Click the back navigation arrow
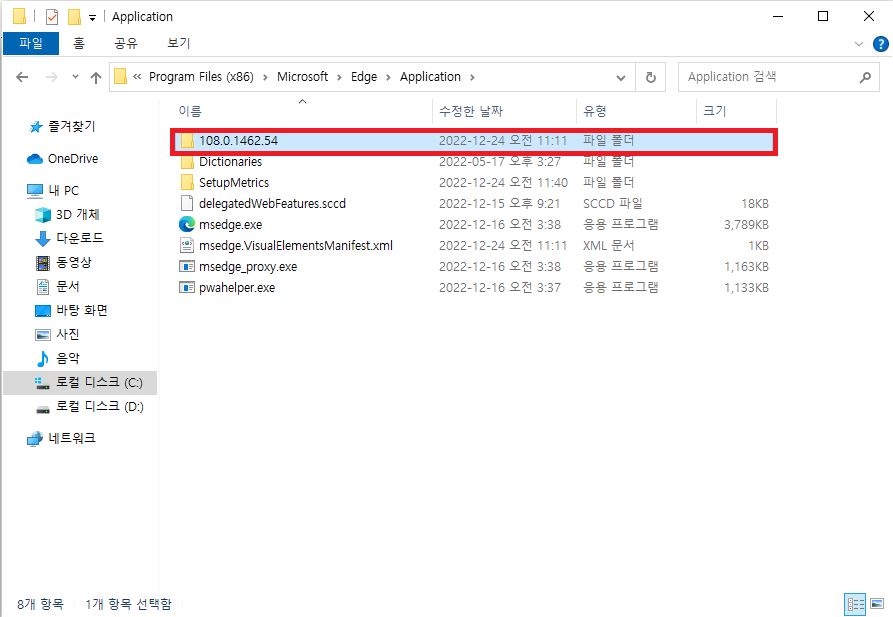This screenshot has height=617, width=893. coord(21,76)
